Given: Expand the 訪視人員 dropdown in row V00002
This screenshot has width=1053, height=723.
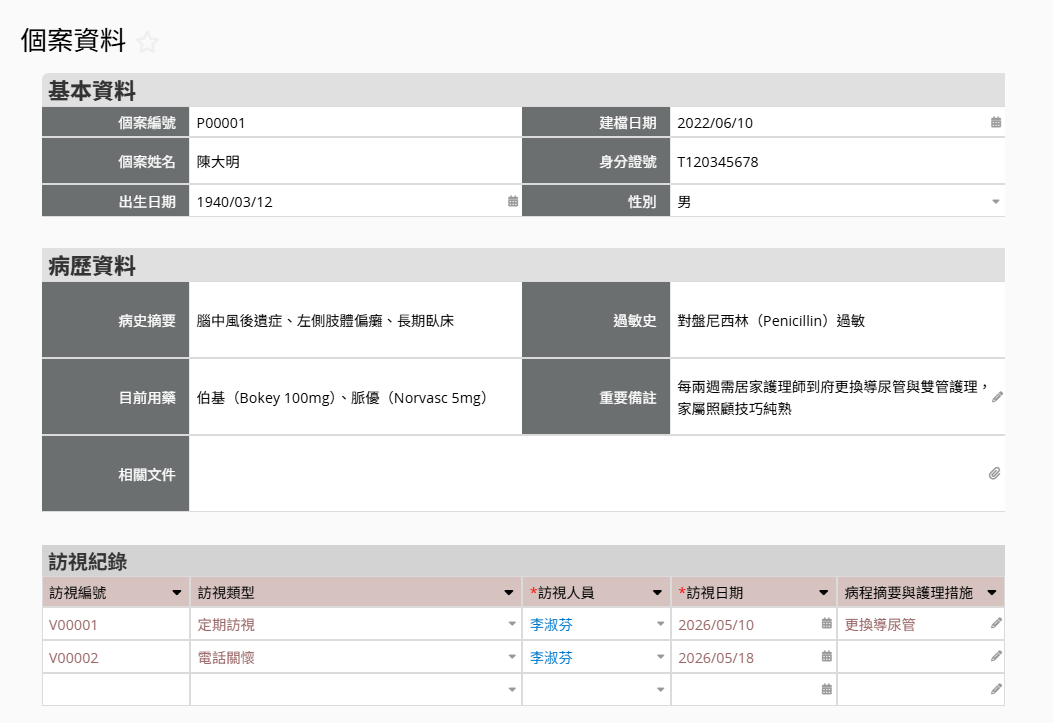Looking at the screenshot, I should (661, 657).
